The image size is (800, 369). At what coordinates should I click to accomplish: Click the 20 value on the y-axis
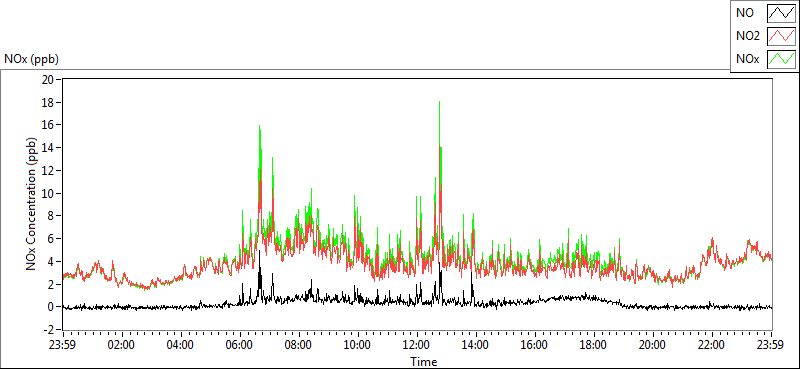pyautogui.click(x=48, y=79)
